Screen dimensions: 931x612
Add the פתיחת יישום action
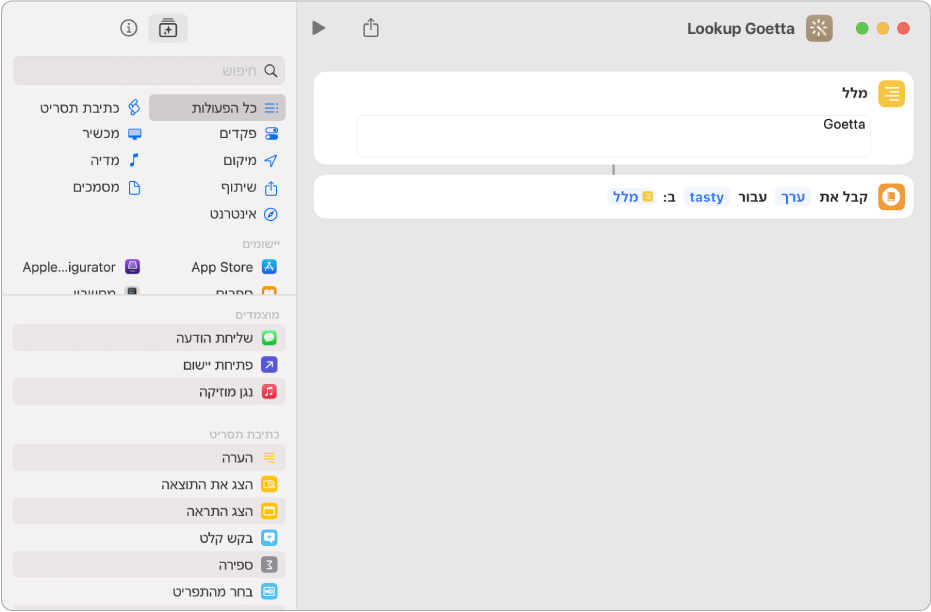[x=149, y=364]
